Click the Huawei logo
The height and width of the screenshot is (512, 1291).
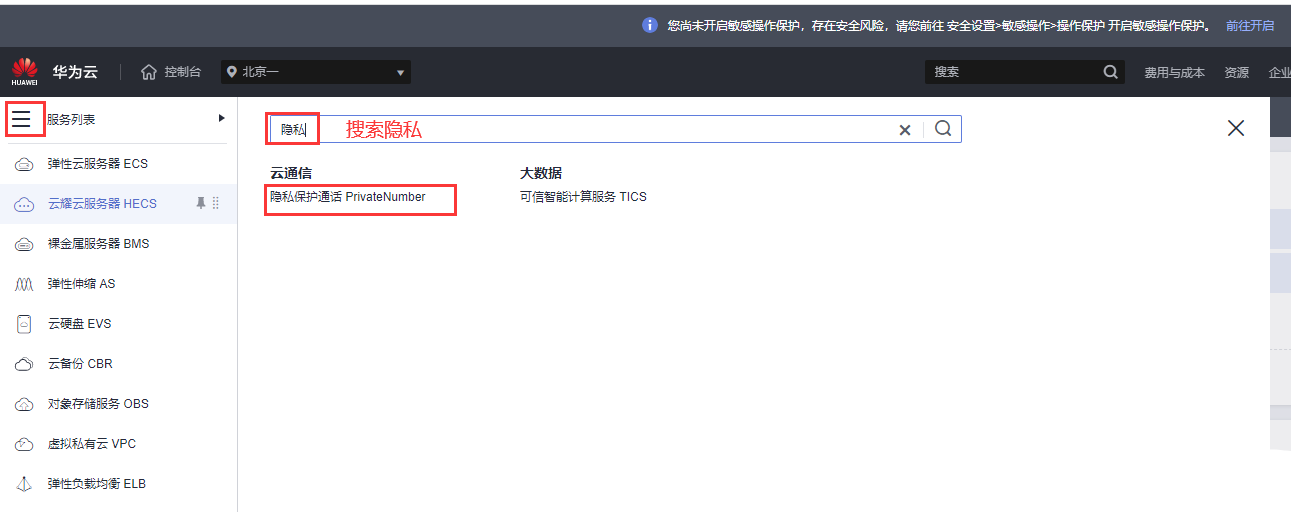pos(24,72)
